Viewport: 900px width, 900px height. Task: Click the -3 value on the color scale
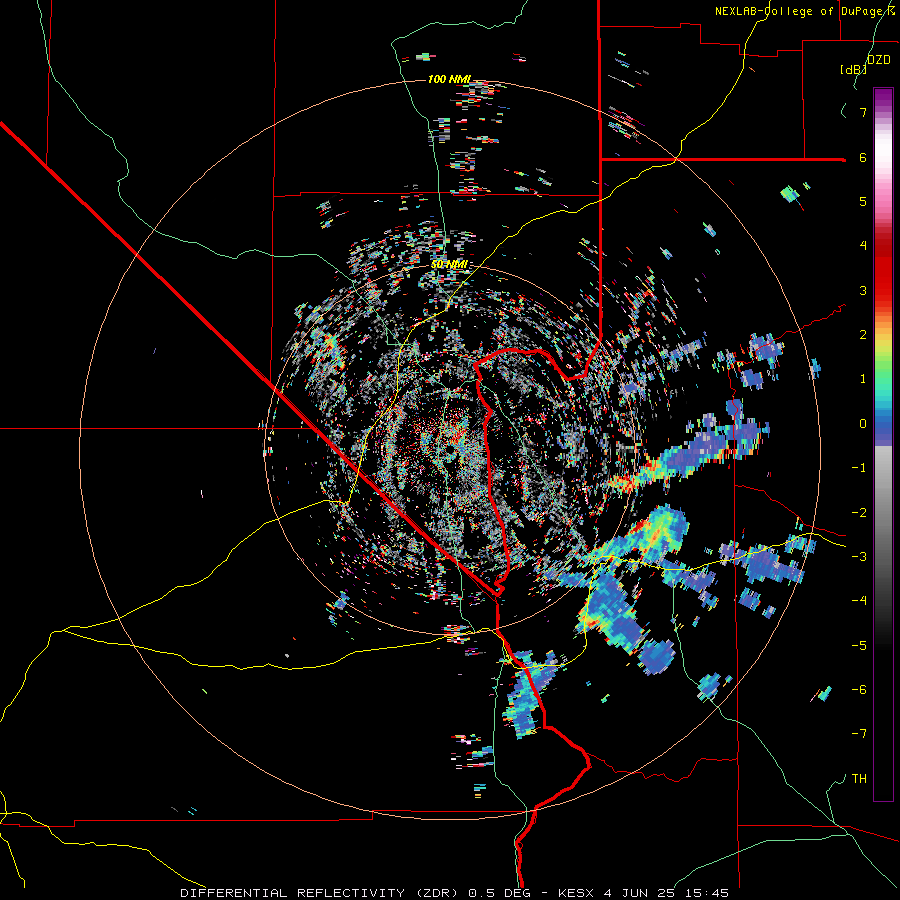pyautogui.click(x=859, y=557)
